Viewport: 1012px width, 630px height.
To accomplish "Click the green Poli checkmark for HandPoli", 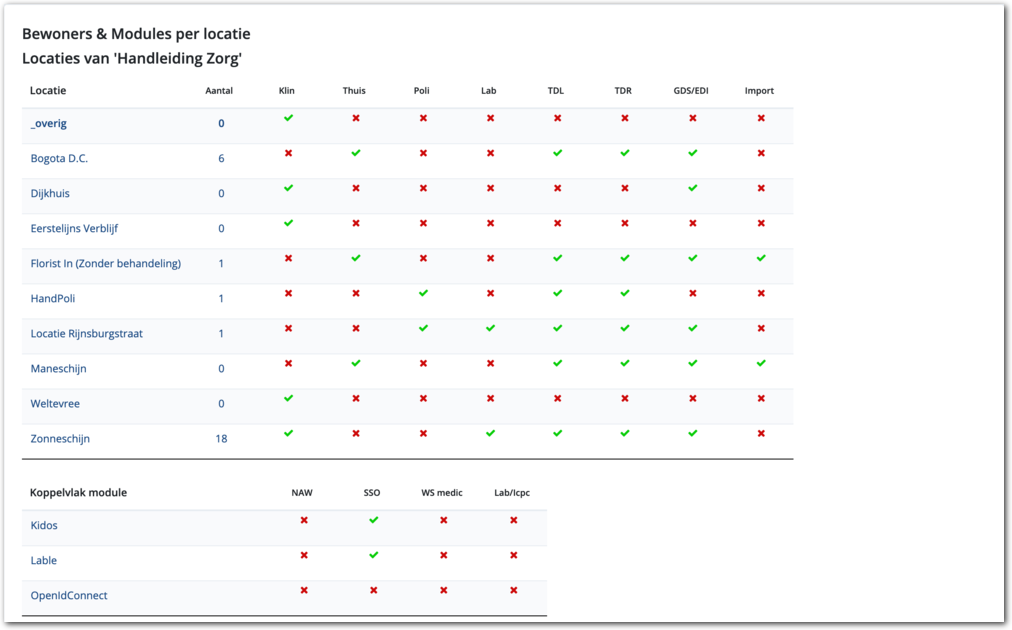I will coord(423,293).
